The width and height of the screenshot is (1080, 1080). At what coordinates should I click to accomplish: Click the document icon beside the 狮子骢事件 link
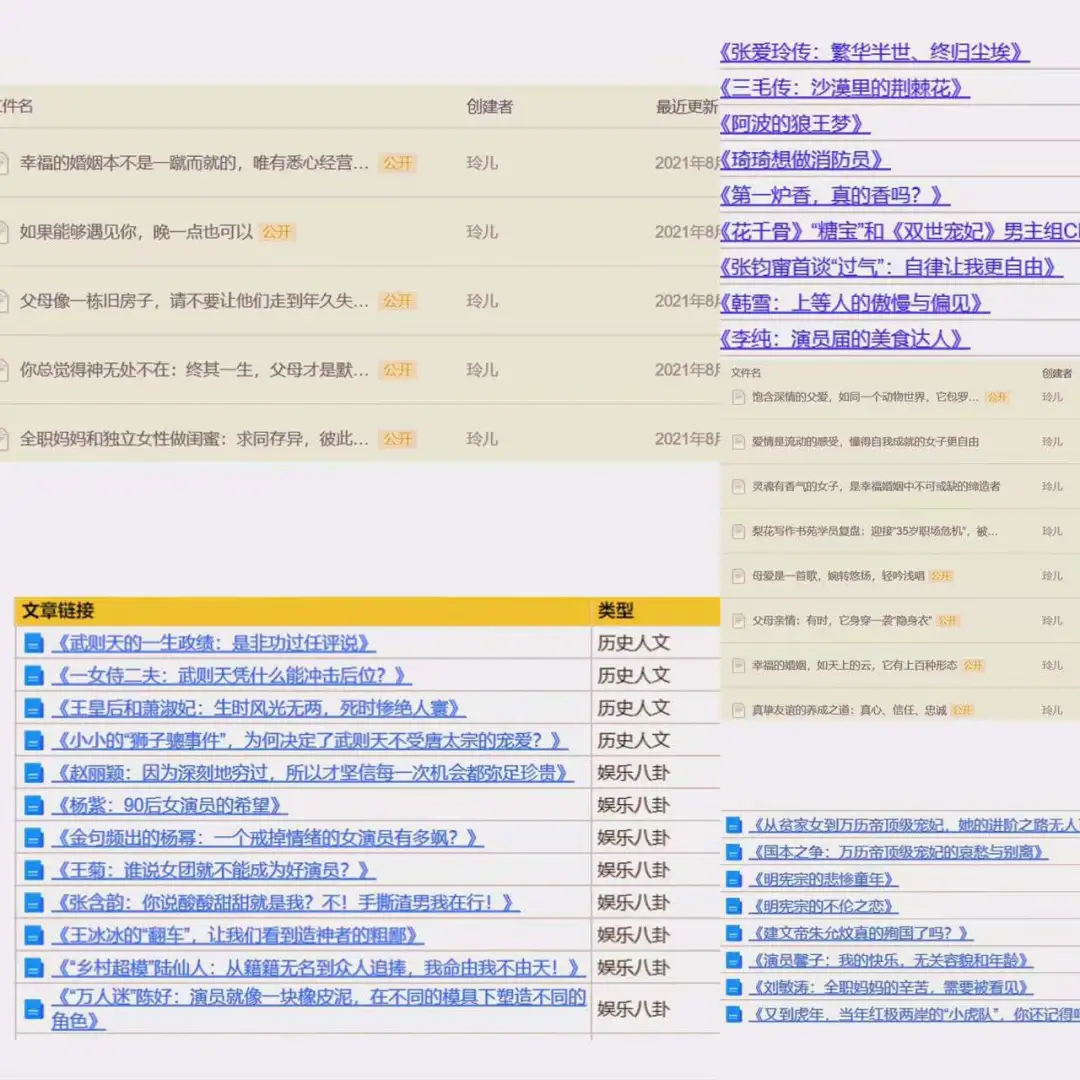[x=33, y=740]
